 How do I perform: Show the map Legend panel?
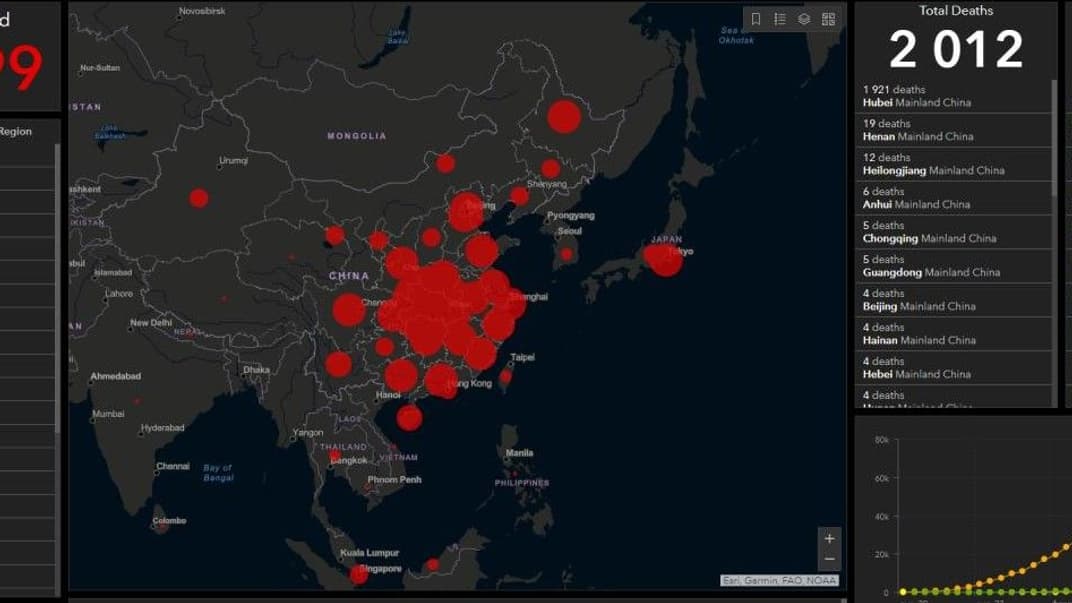pos(780,19)
